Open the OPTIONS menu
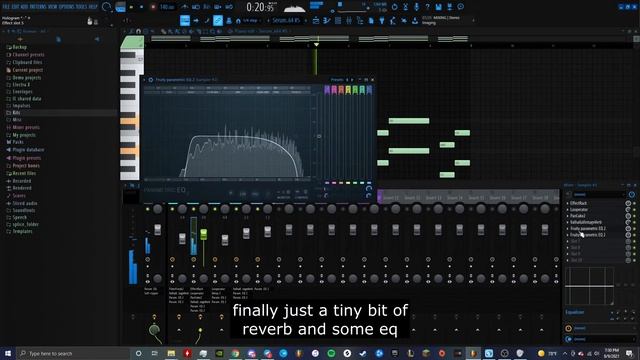640x360 pixels. (67, 7)
